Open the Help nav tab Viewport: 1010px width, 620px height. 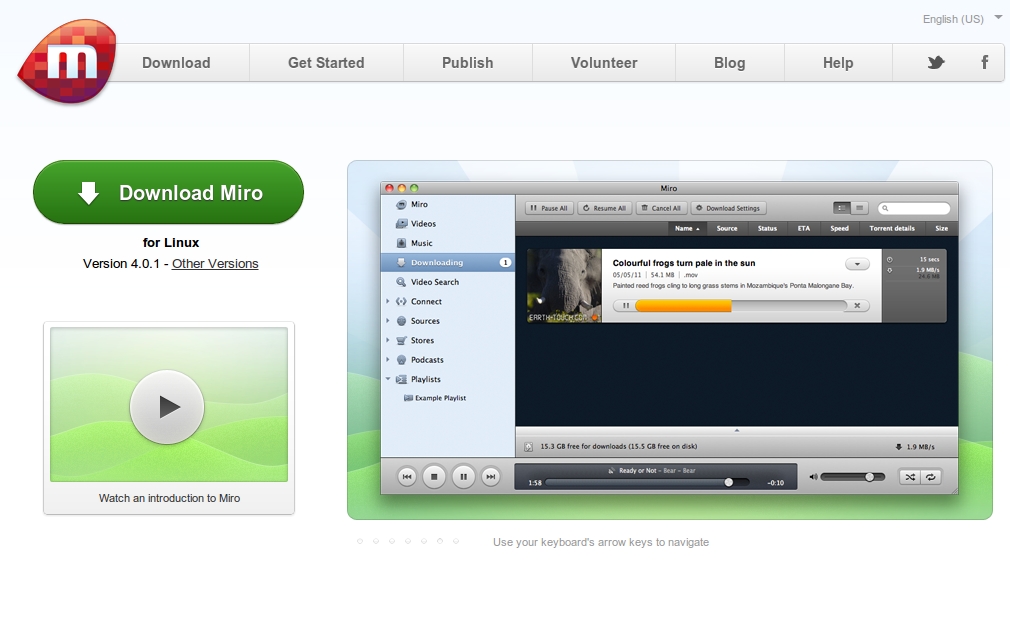[x=837, y=62]
